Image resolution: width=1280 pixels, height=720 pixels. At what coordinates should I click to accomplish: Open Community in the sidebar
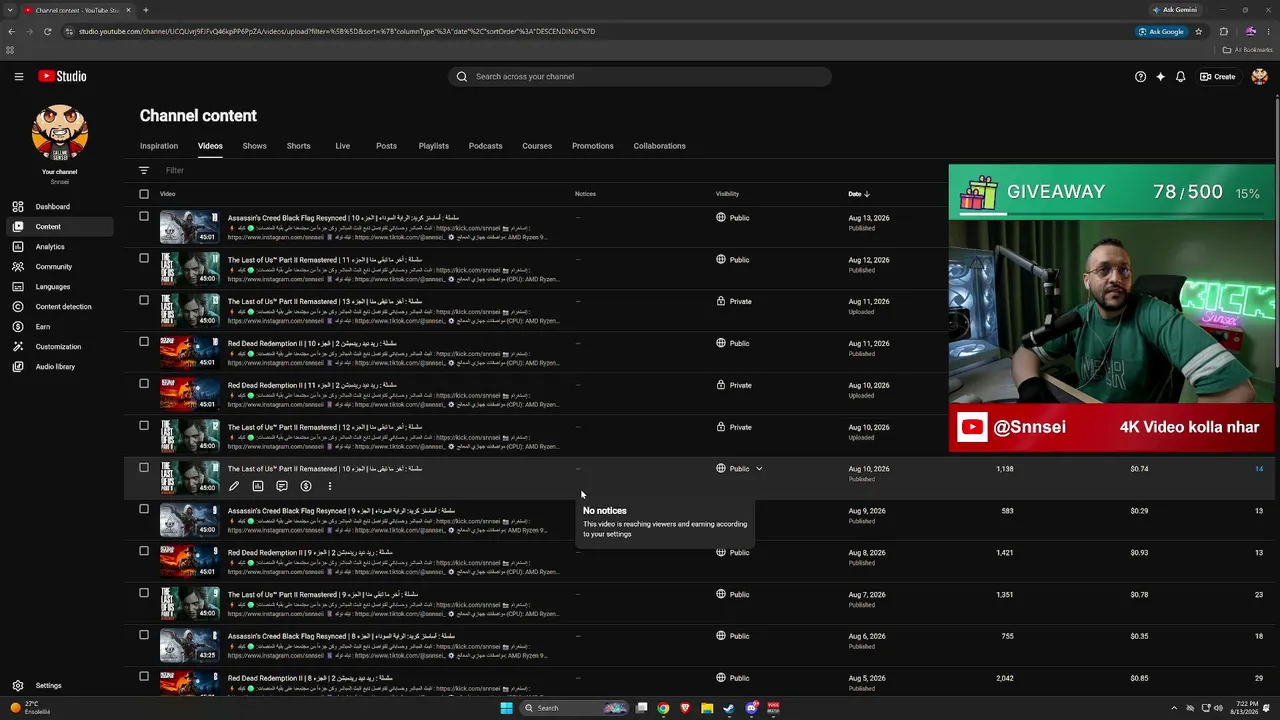[54, 267]
